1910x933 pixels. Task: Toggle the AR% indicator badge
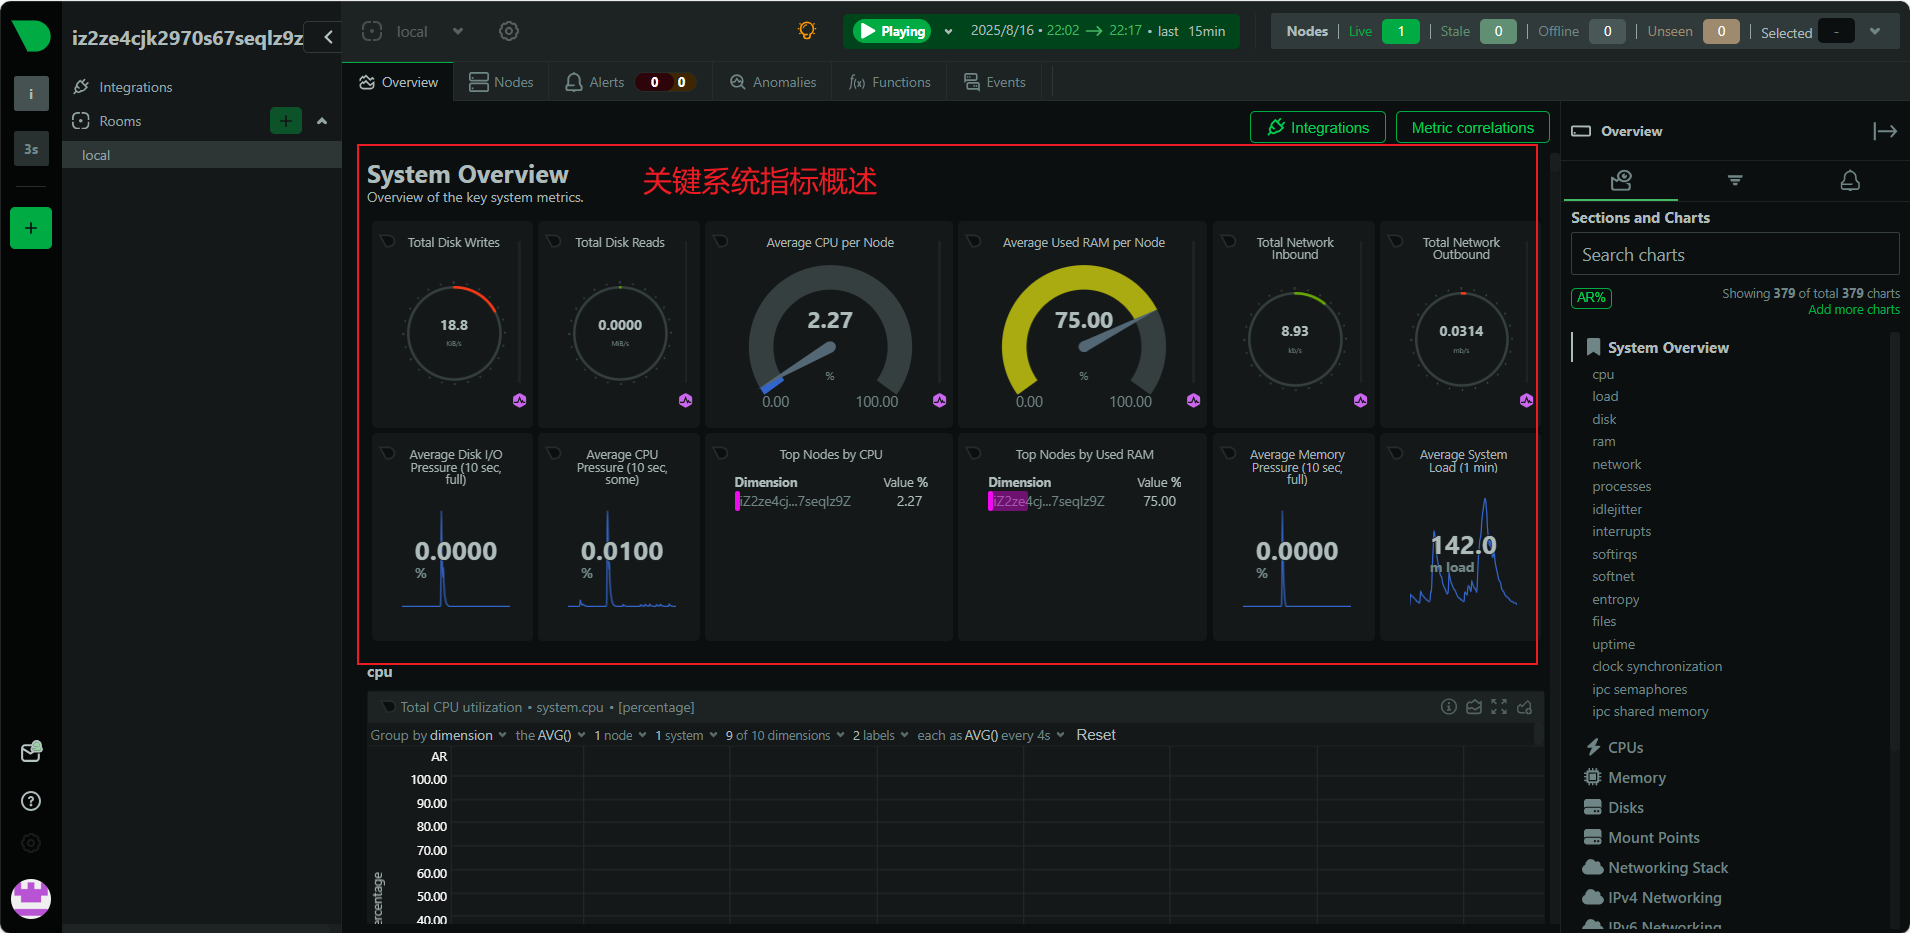[1591, 298]
